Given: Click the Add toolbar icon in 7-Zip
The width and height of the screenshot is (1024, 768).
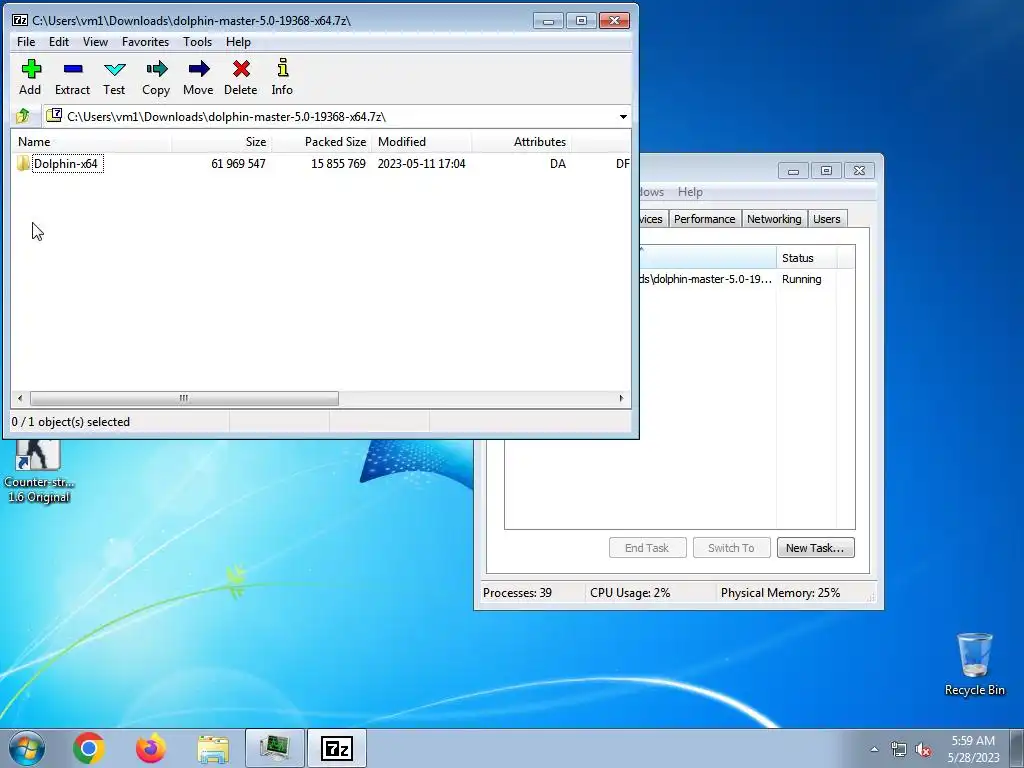Looking at the screenshot, I should point(30,77).
